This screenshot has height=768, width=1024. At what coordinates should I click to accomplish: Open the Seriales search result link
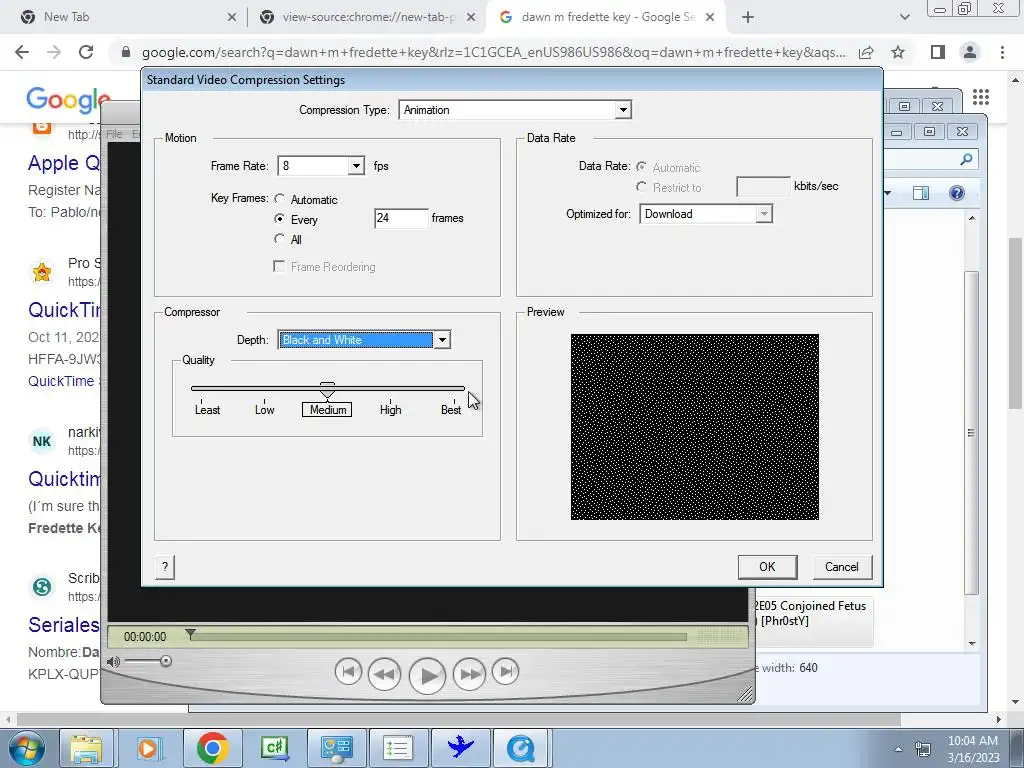click(64, 625)
